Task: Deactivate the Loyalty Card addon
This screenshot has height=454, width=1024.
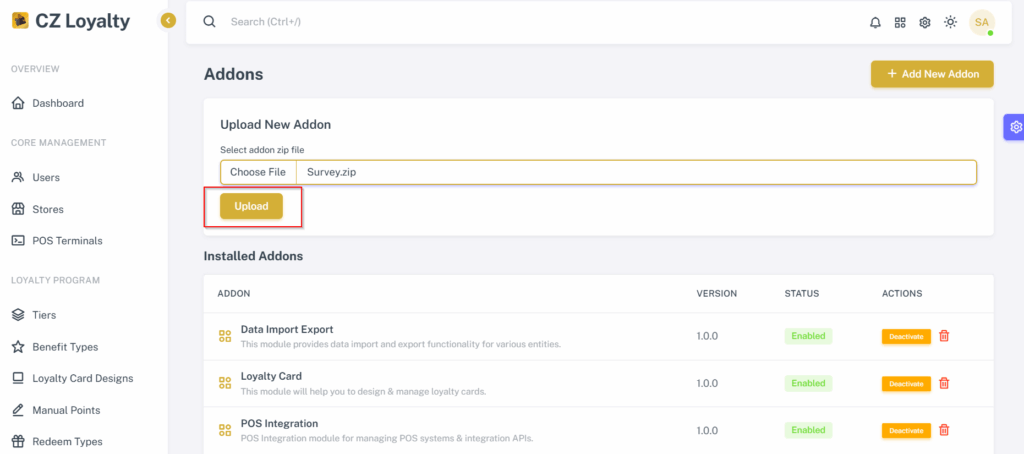Action: click(906, 383)
